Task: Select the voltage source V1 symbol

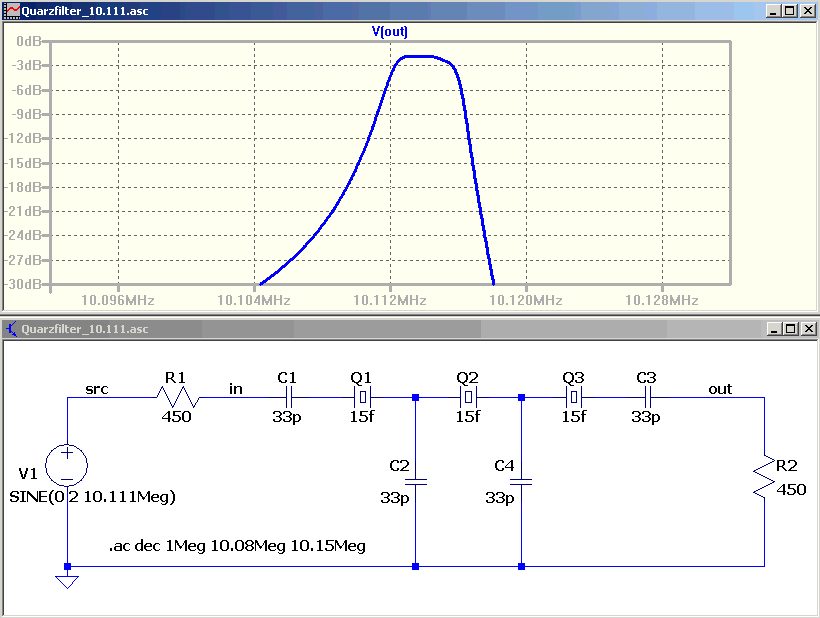Action: (x=67, y=465)
